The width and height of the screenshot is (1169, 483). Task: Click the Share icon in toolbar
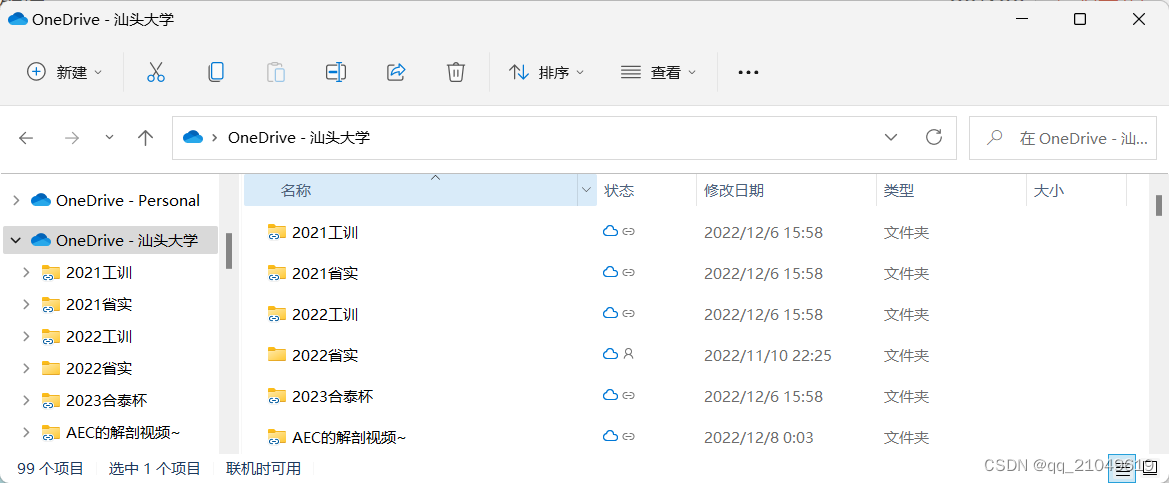pyautogui.click(x=396, y=72)
